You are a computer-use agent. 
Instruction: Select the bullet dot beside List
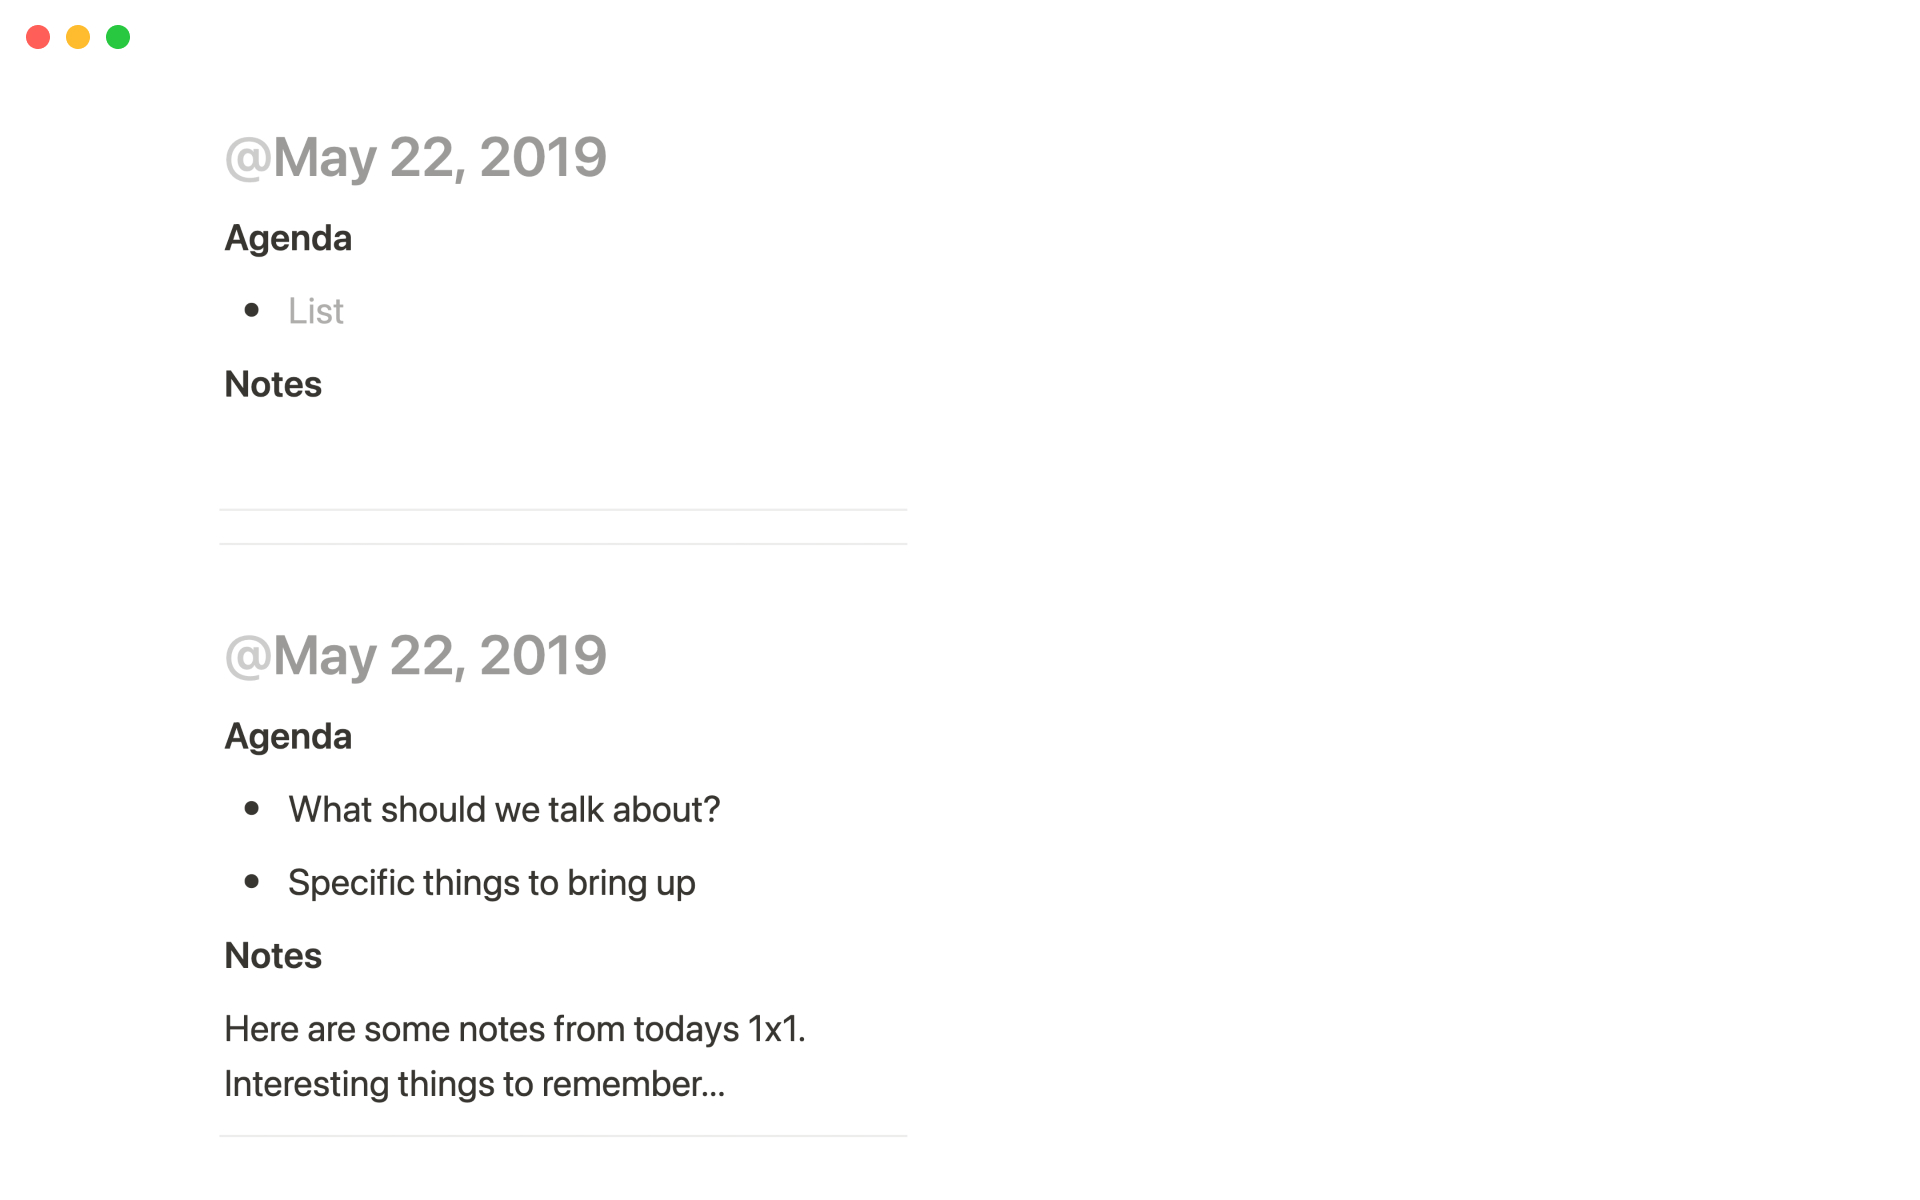[252, 310]
